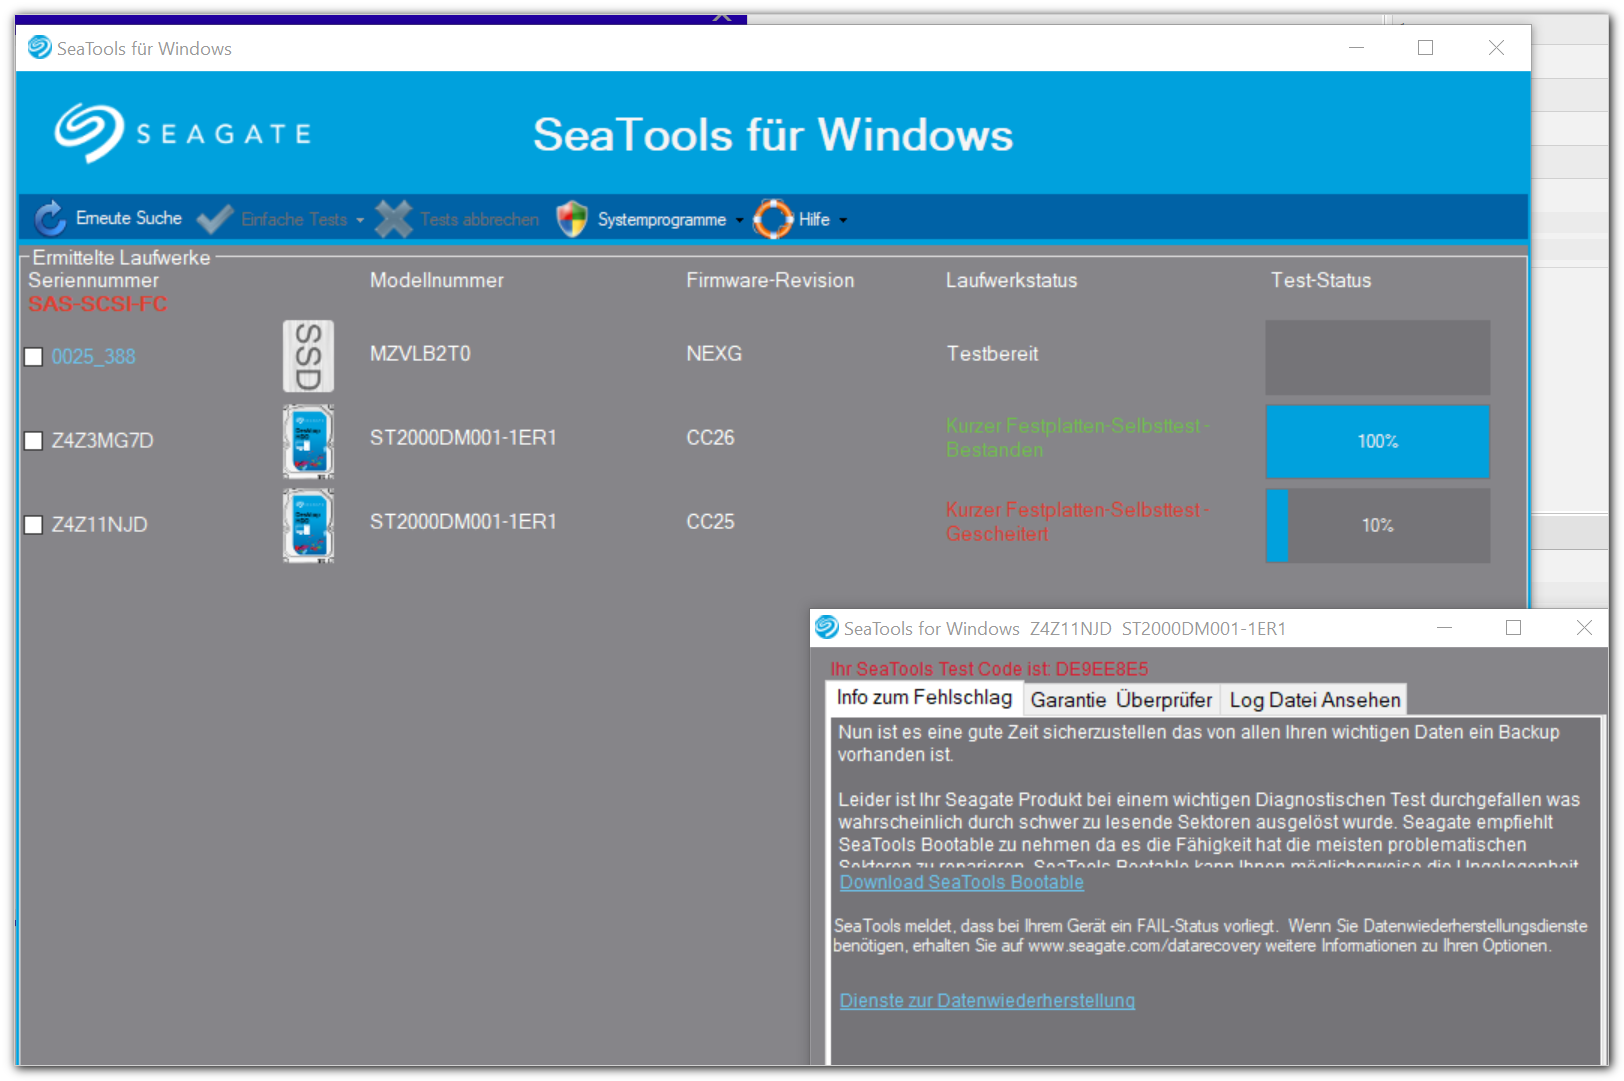Click the hard drive icon for Z4Z3MG7D
Viewport: 1624px width, 1081px height.
[308, 440]
